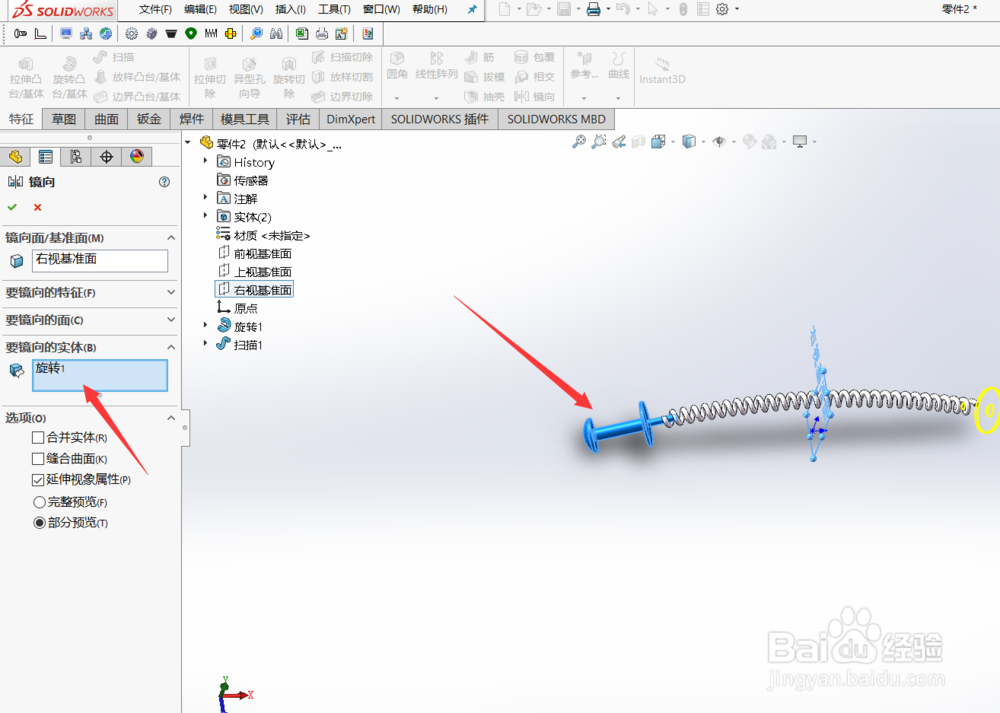Switch to the 曲面 tab
Screen dimensions: 1000x713
pos(107,119)
